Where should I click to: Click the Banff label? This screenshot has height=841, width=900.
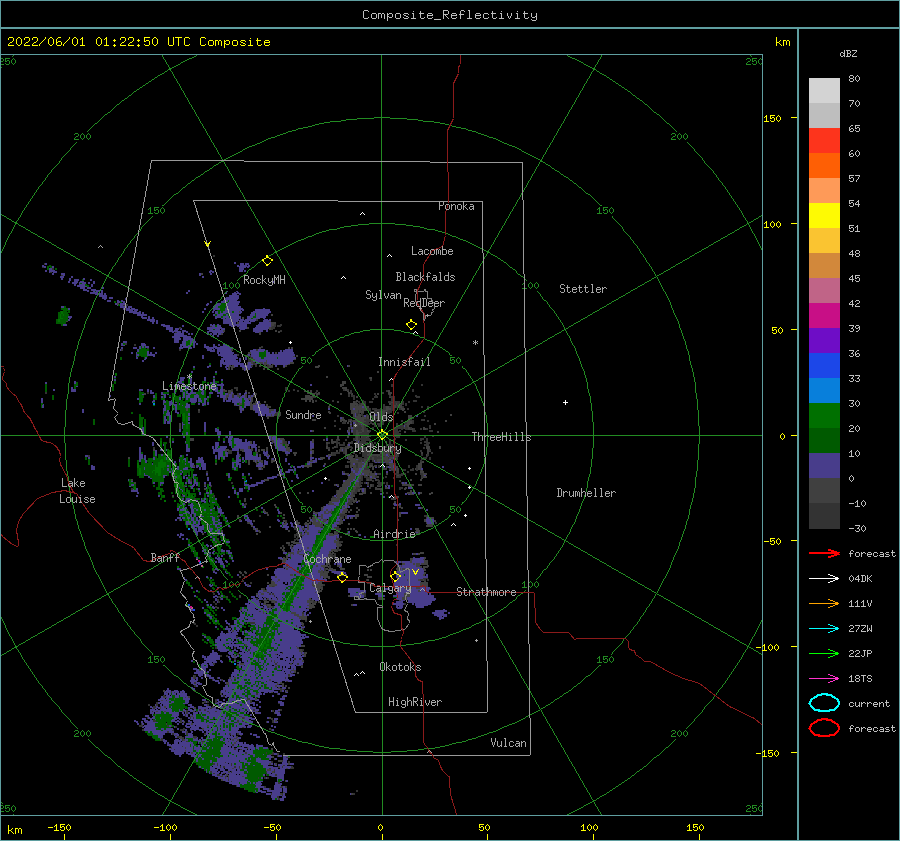(x=165, y=557)
